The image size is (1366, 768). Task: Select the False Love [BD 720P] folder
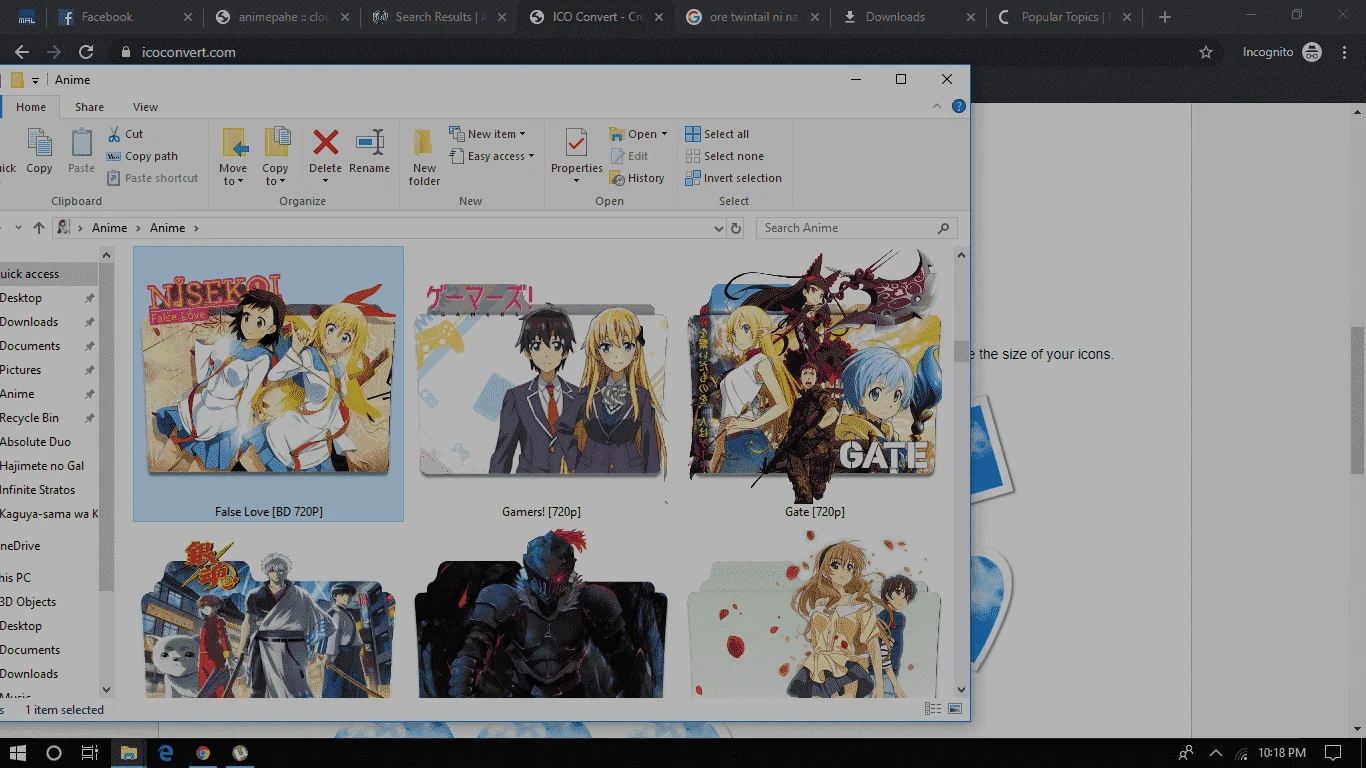268,384
